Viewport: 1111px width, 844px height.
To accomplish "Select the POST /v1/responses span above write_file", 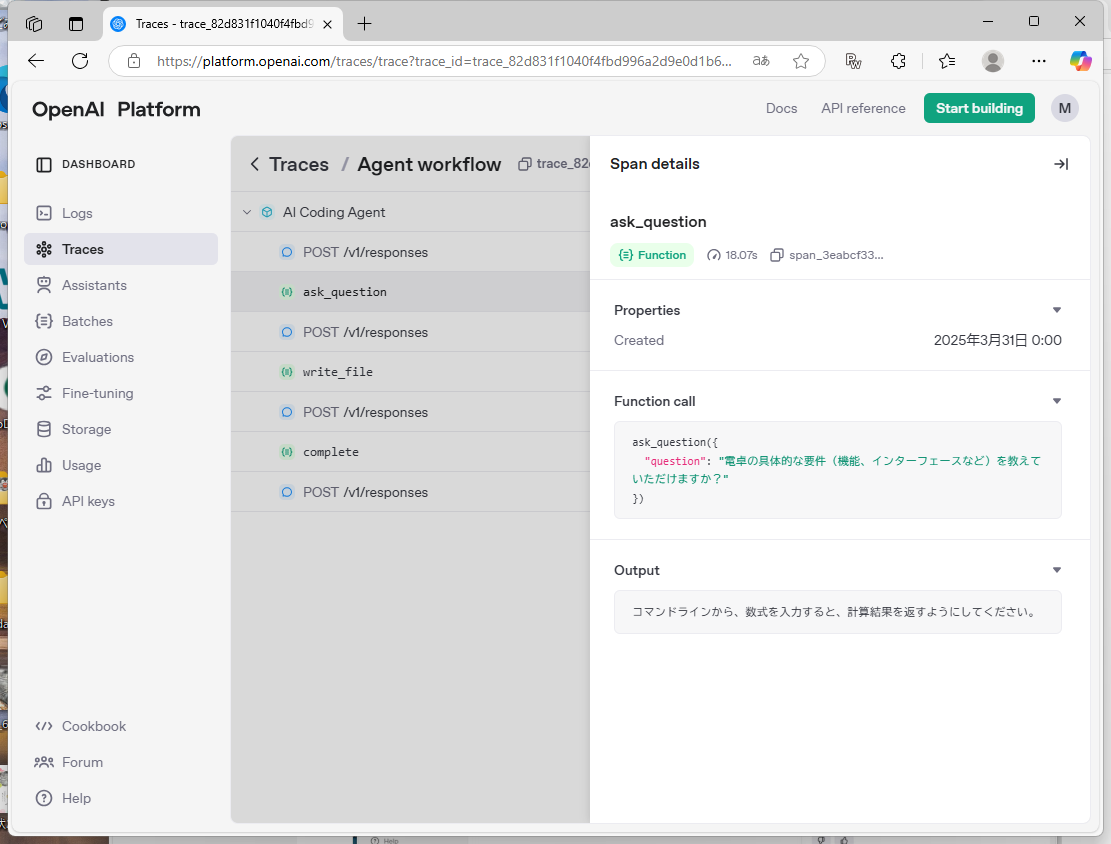I will click(410, 332).
